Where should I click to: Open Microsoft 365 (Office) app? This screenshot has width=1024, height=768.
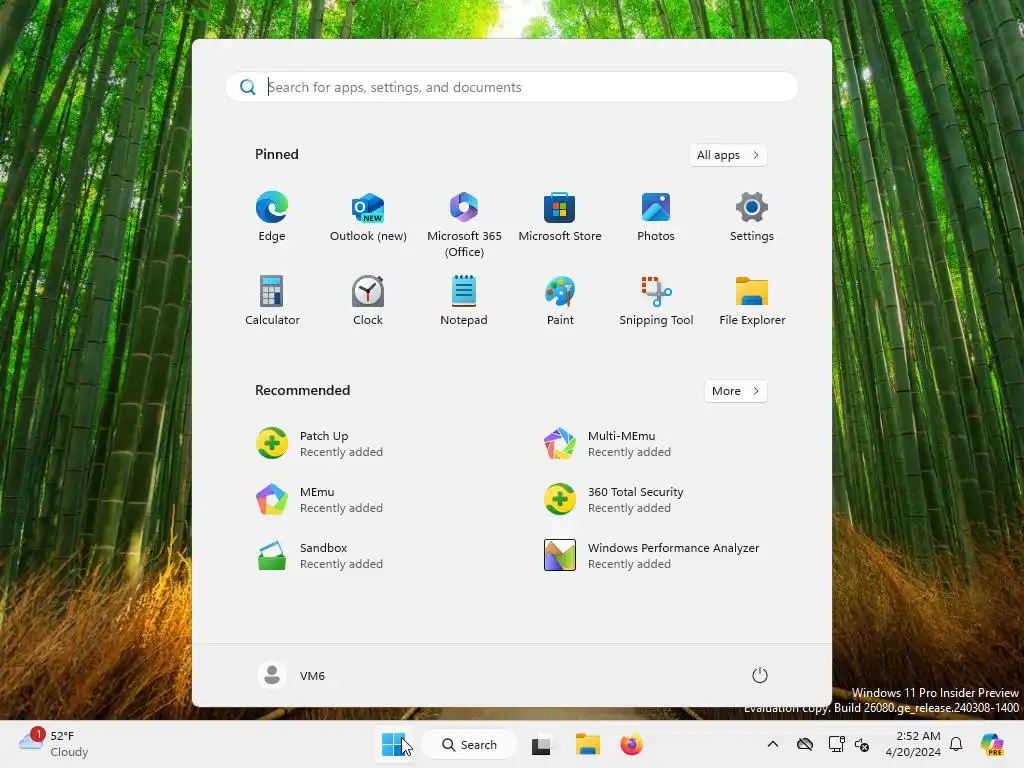coord(464,224)
